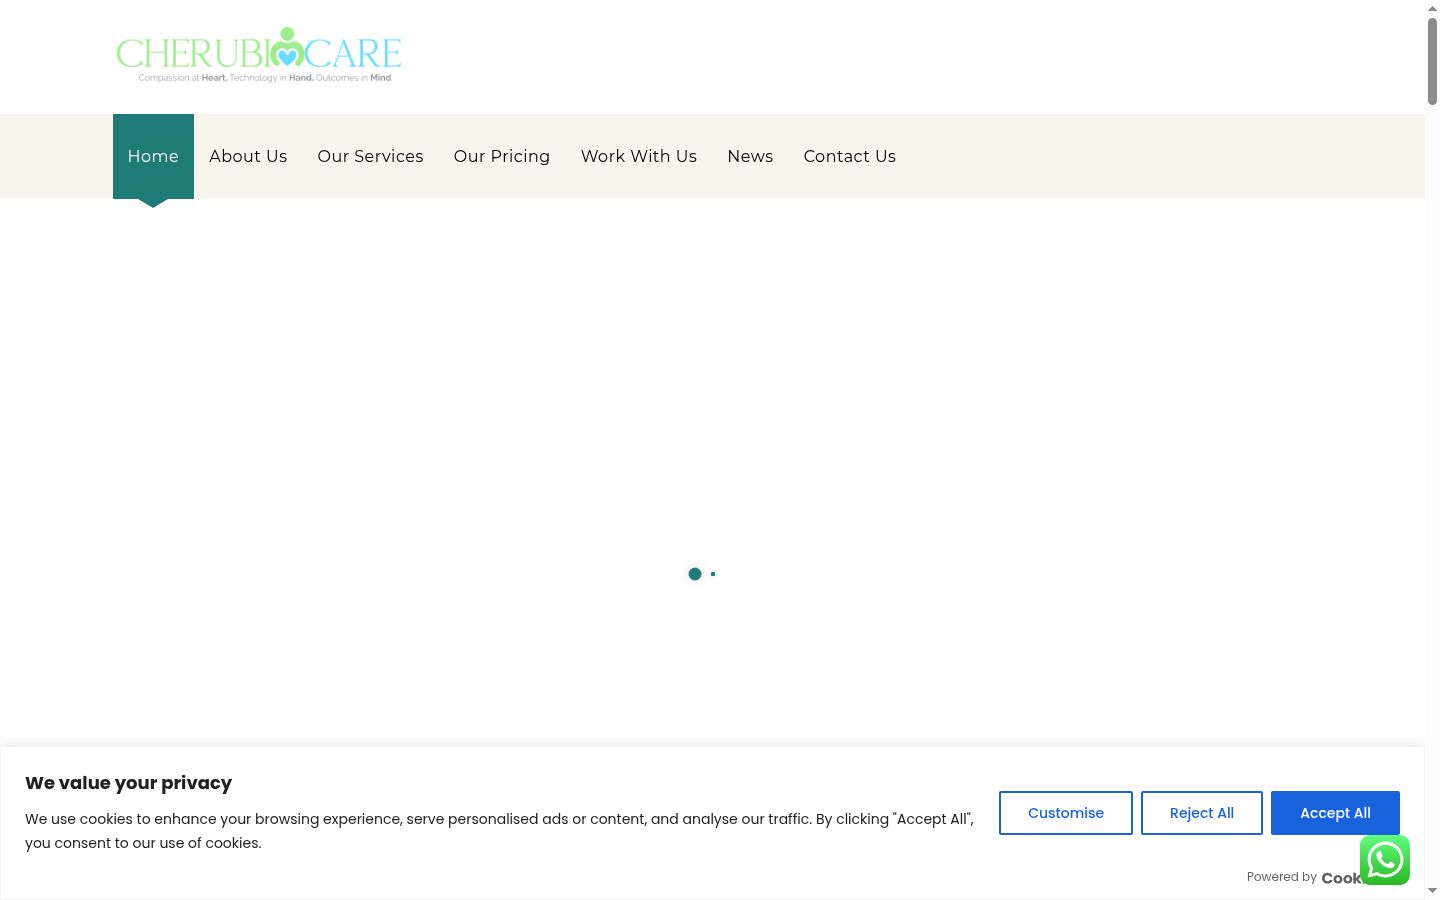Click the scrollbar down arrow

(1432, 890)
